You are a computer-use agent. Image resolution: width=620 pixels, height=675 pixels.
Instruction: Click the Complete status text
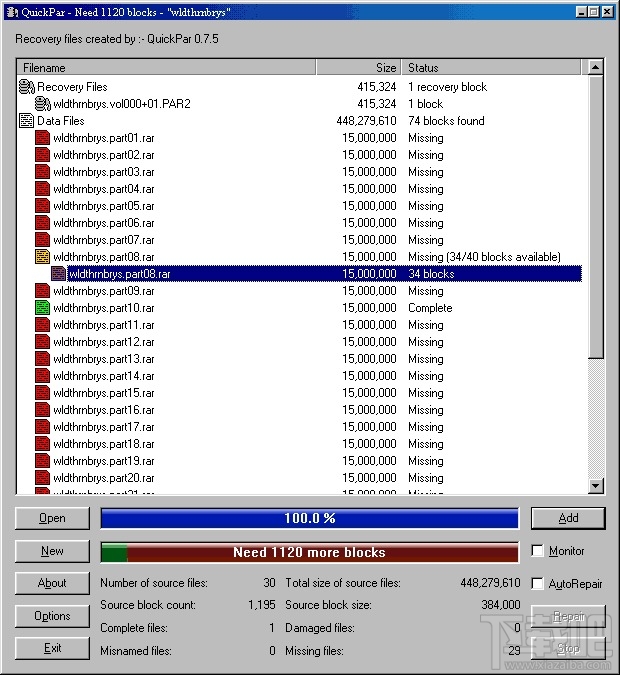coord(431,308)
